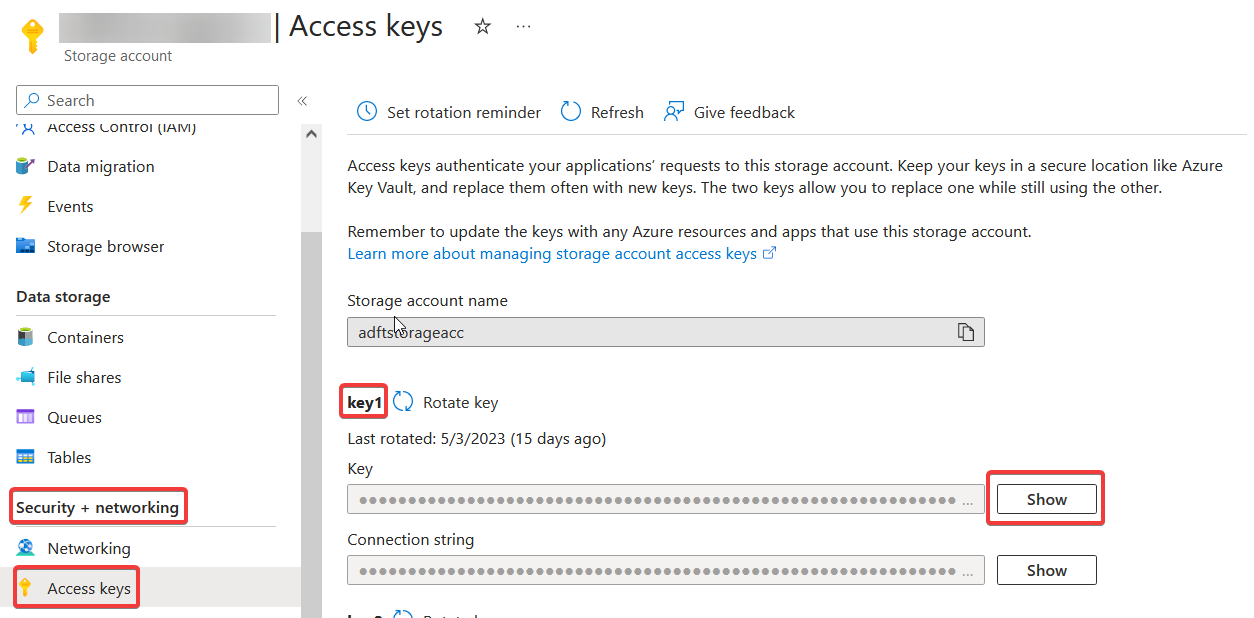This screenshot has height=618, width=1254.
Task: Show the key1 Connection string
Action: tap(1046, 570)
